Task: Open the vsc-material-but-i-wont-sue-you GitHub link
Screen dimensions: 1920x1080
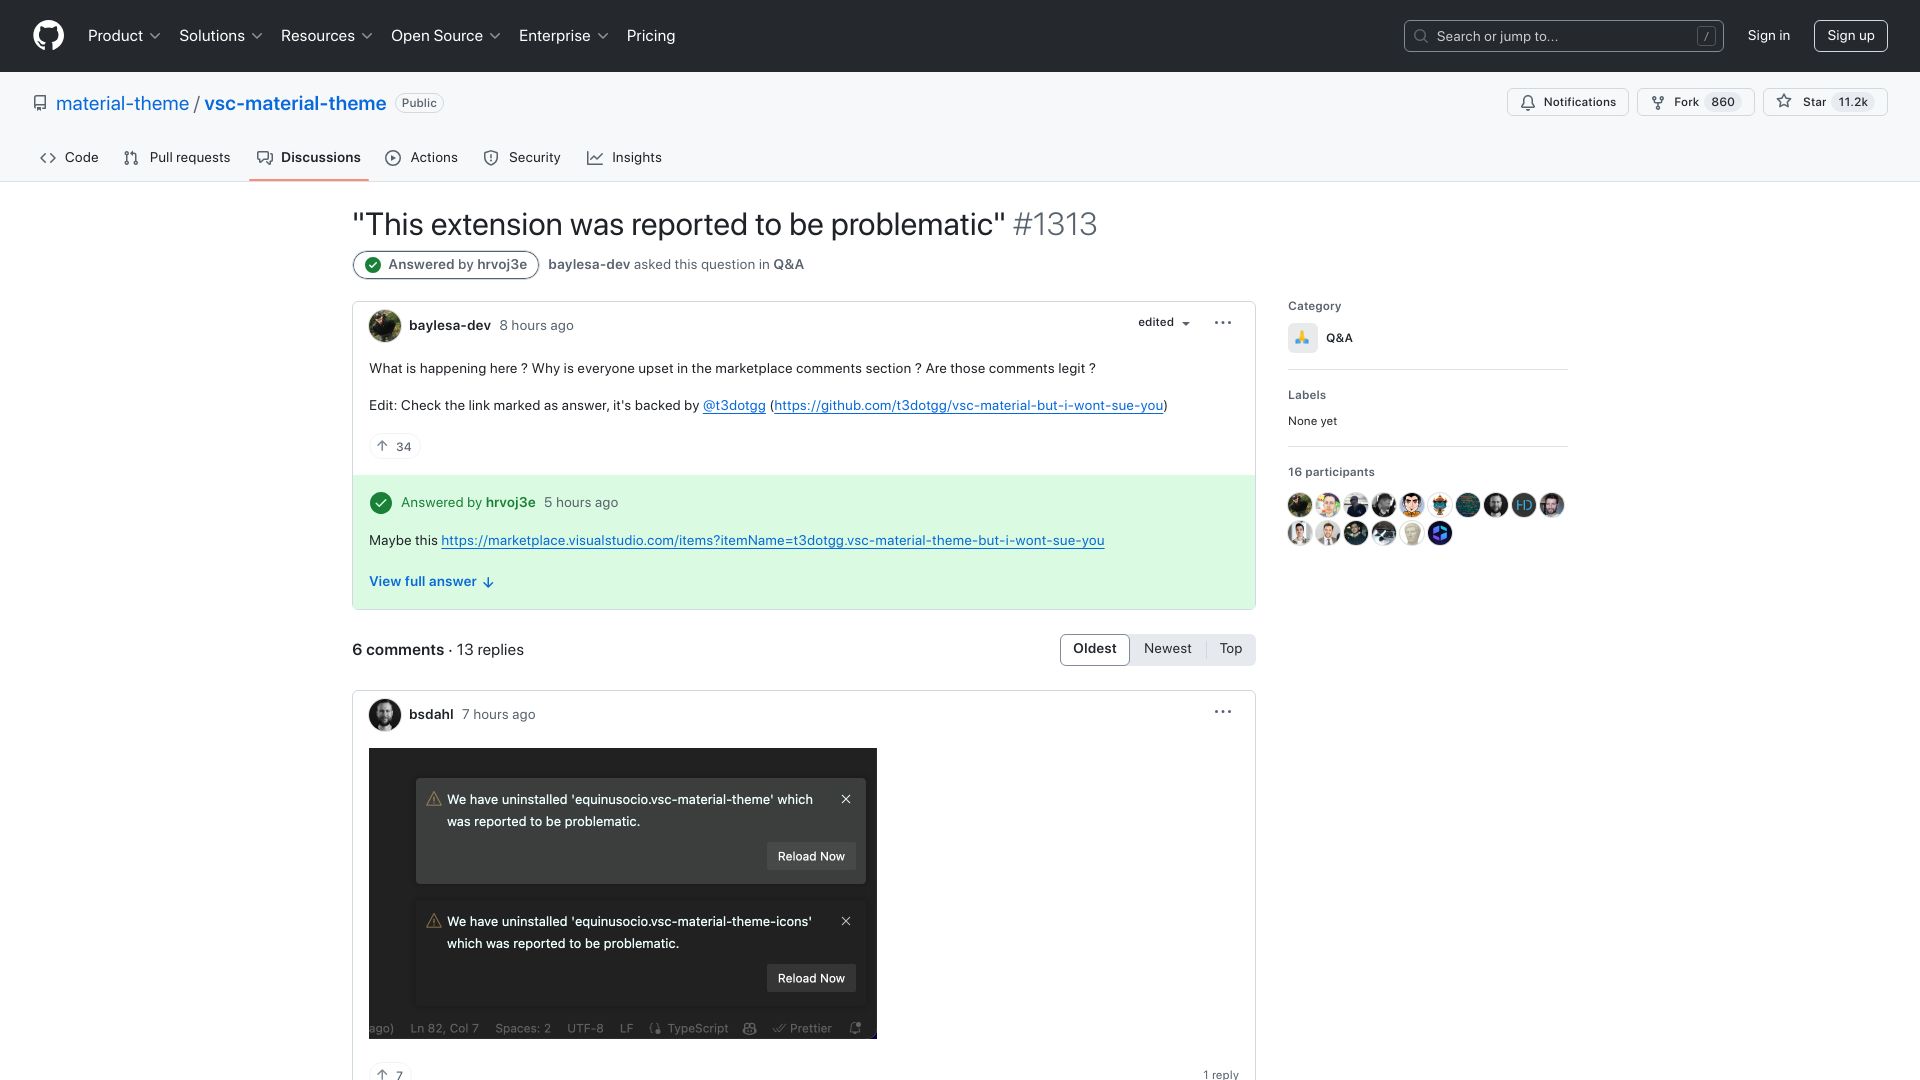Action: pyautogui.click(x=969, y=406)
